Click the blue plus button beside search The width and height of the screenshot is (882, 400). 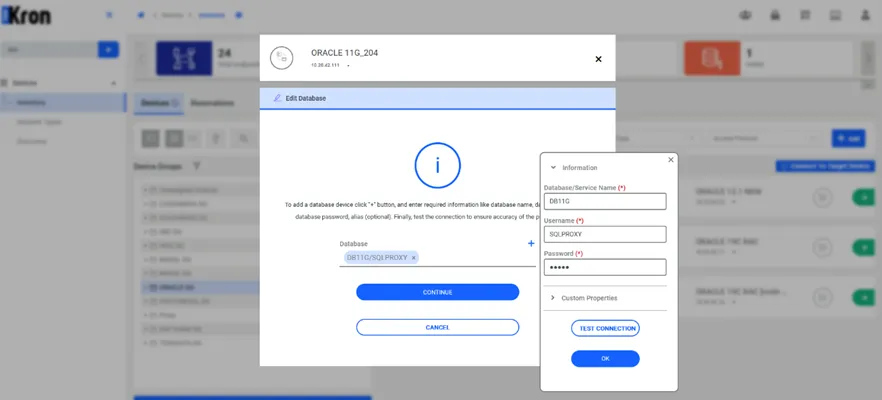click(x=108, y=50)
